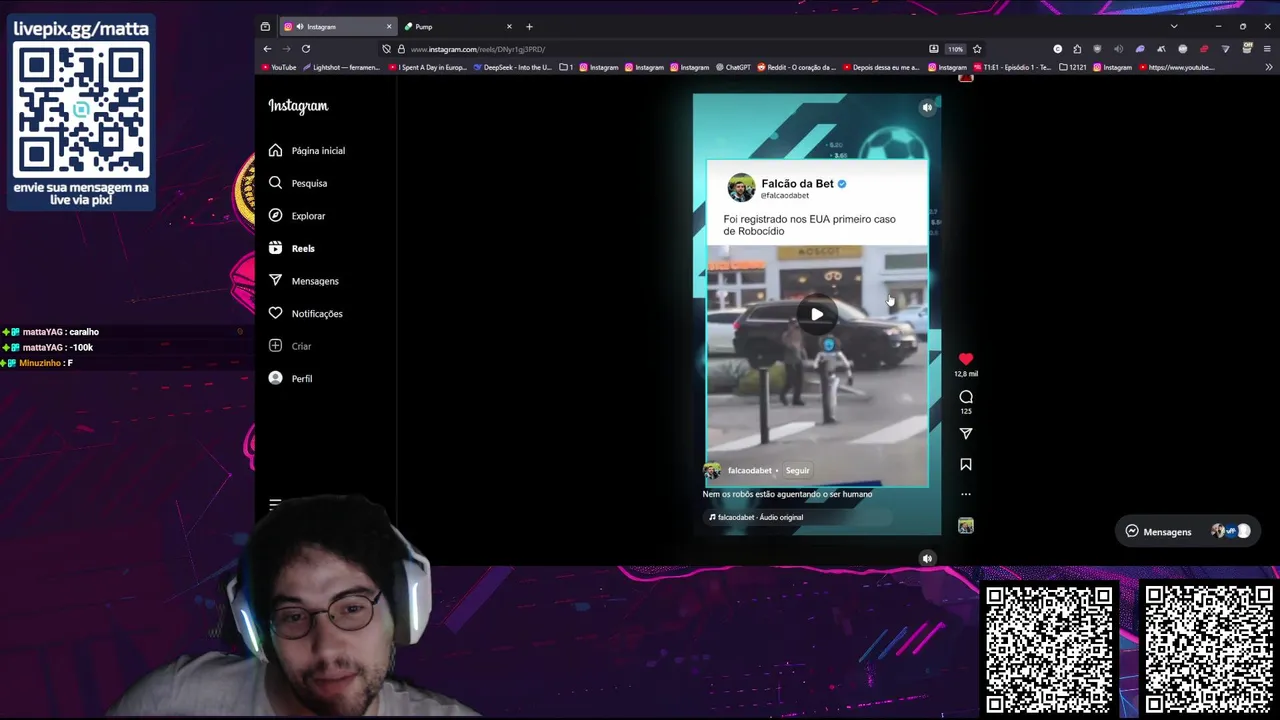Close the Pump tab
1280x720 pixels.
[509, 27]
